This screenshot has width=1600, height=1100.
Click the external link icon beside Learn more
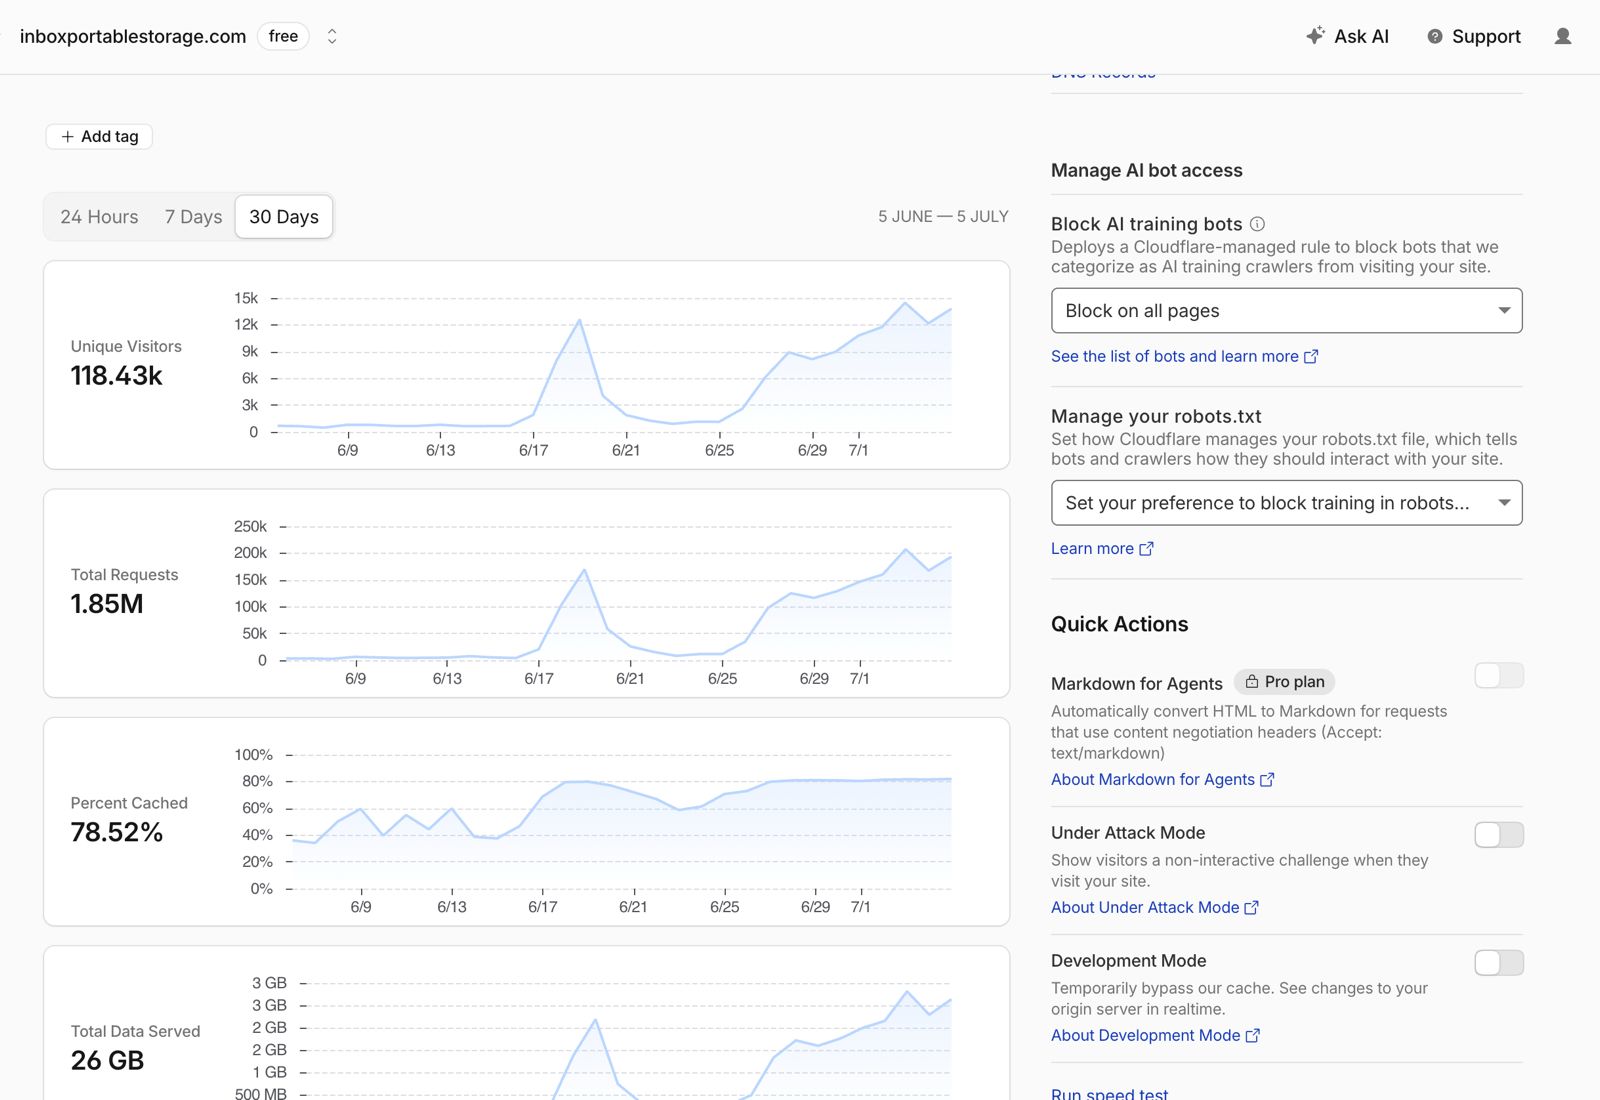click(x=1147, y=549)
